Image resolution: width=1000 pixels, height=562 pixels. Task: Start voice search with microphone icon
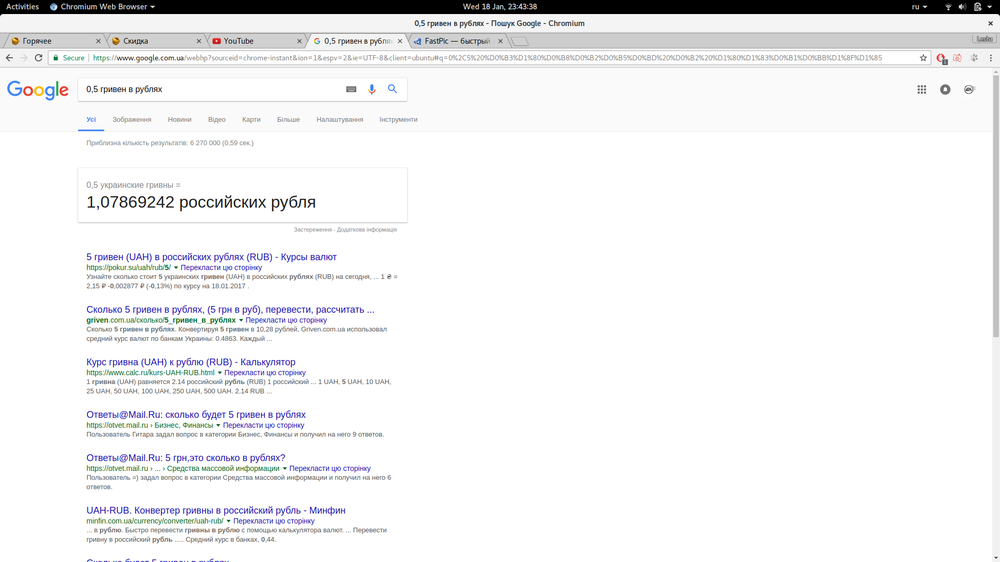click(372, 89)
